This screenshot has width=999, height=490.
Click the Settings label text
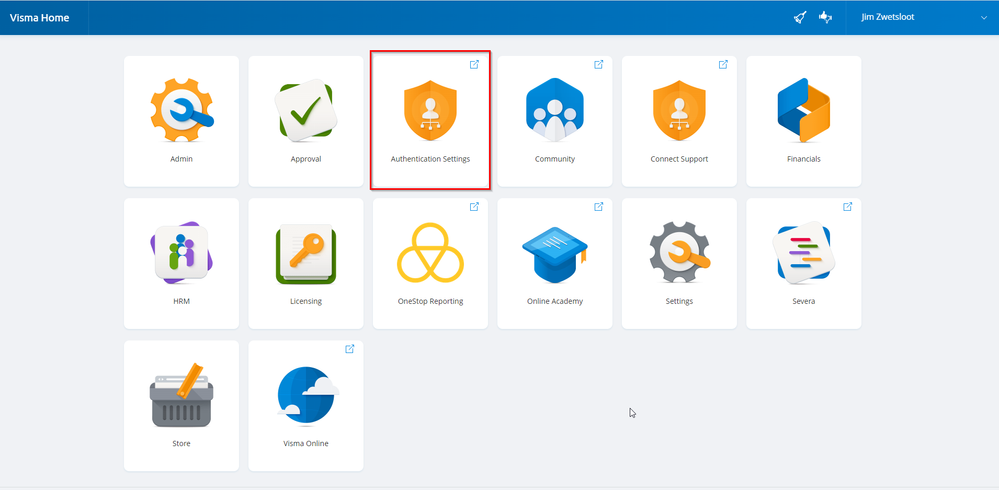679,301
